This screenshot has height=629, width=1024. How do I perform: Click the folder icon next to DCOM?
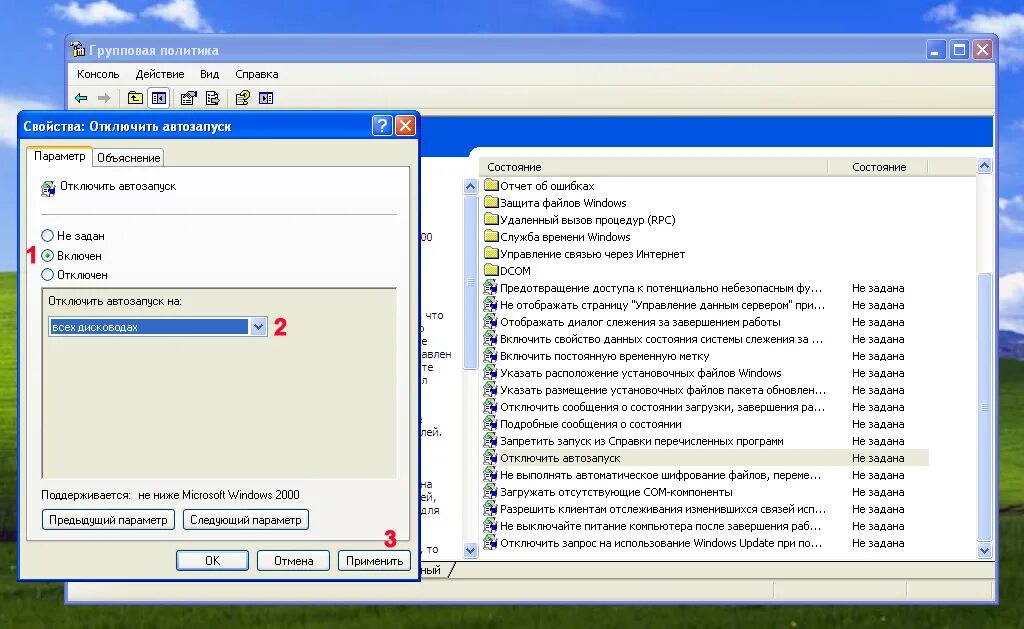[491, 270]
